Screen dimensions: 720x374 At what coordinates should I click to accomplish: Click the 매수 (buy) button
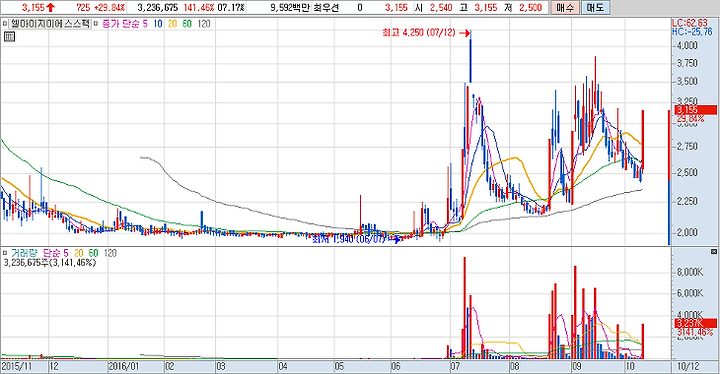565,7
